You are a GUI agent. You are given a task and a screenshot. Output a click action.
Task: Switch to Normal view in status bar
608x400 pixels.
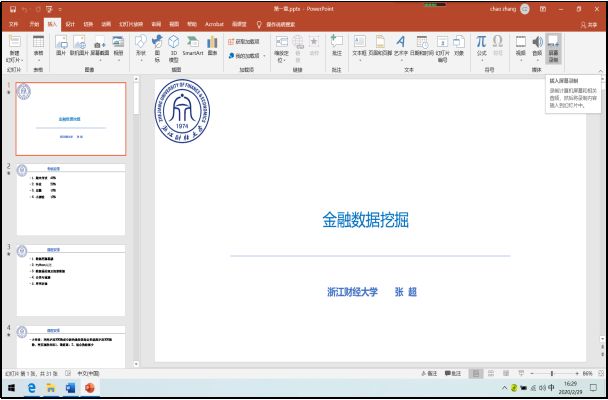[x=474, y=373]
